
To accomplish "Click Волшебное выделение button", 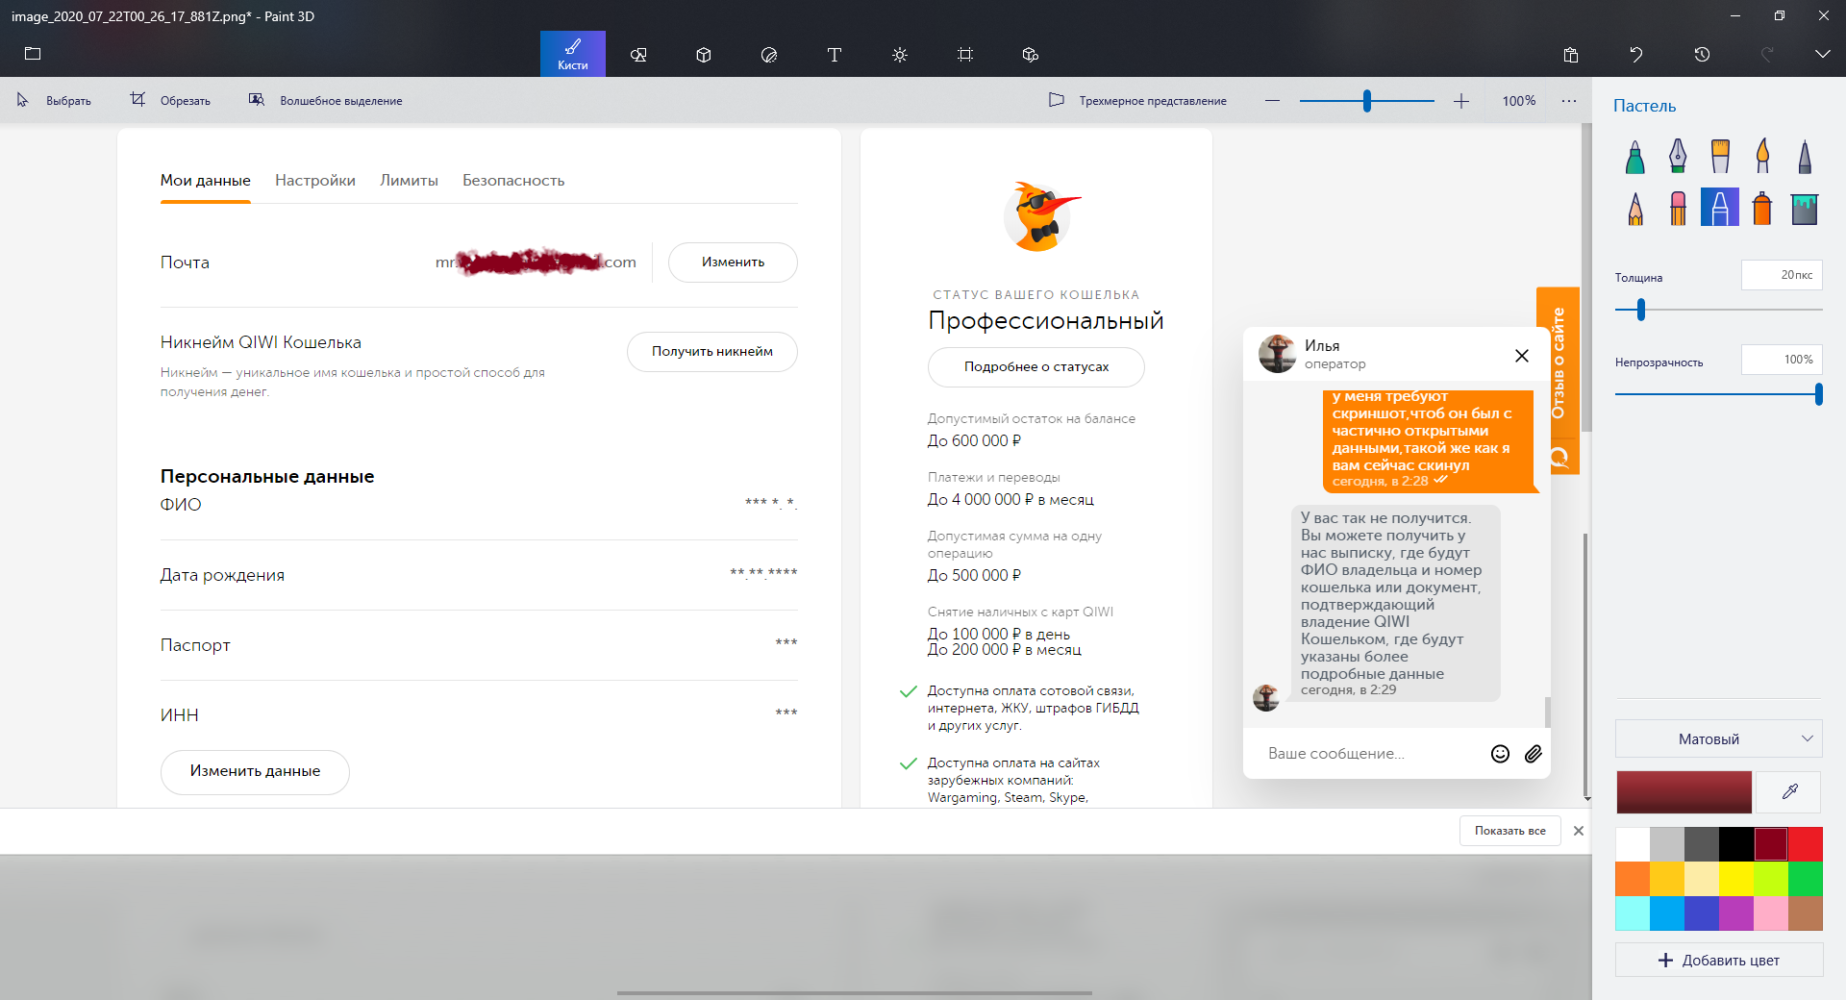I will pyautogui.click(x=326, y=101).
